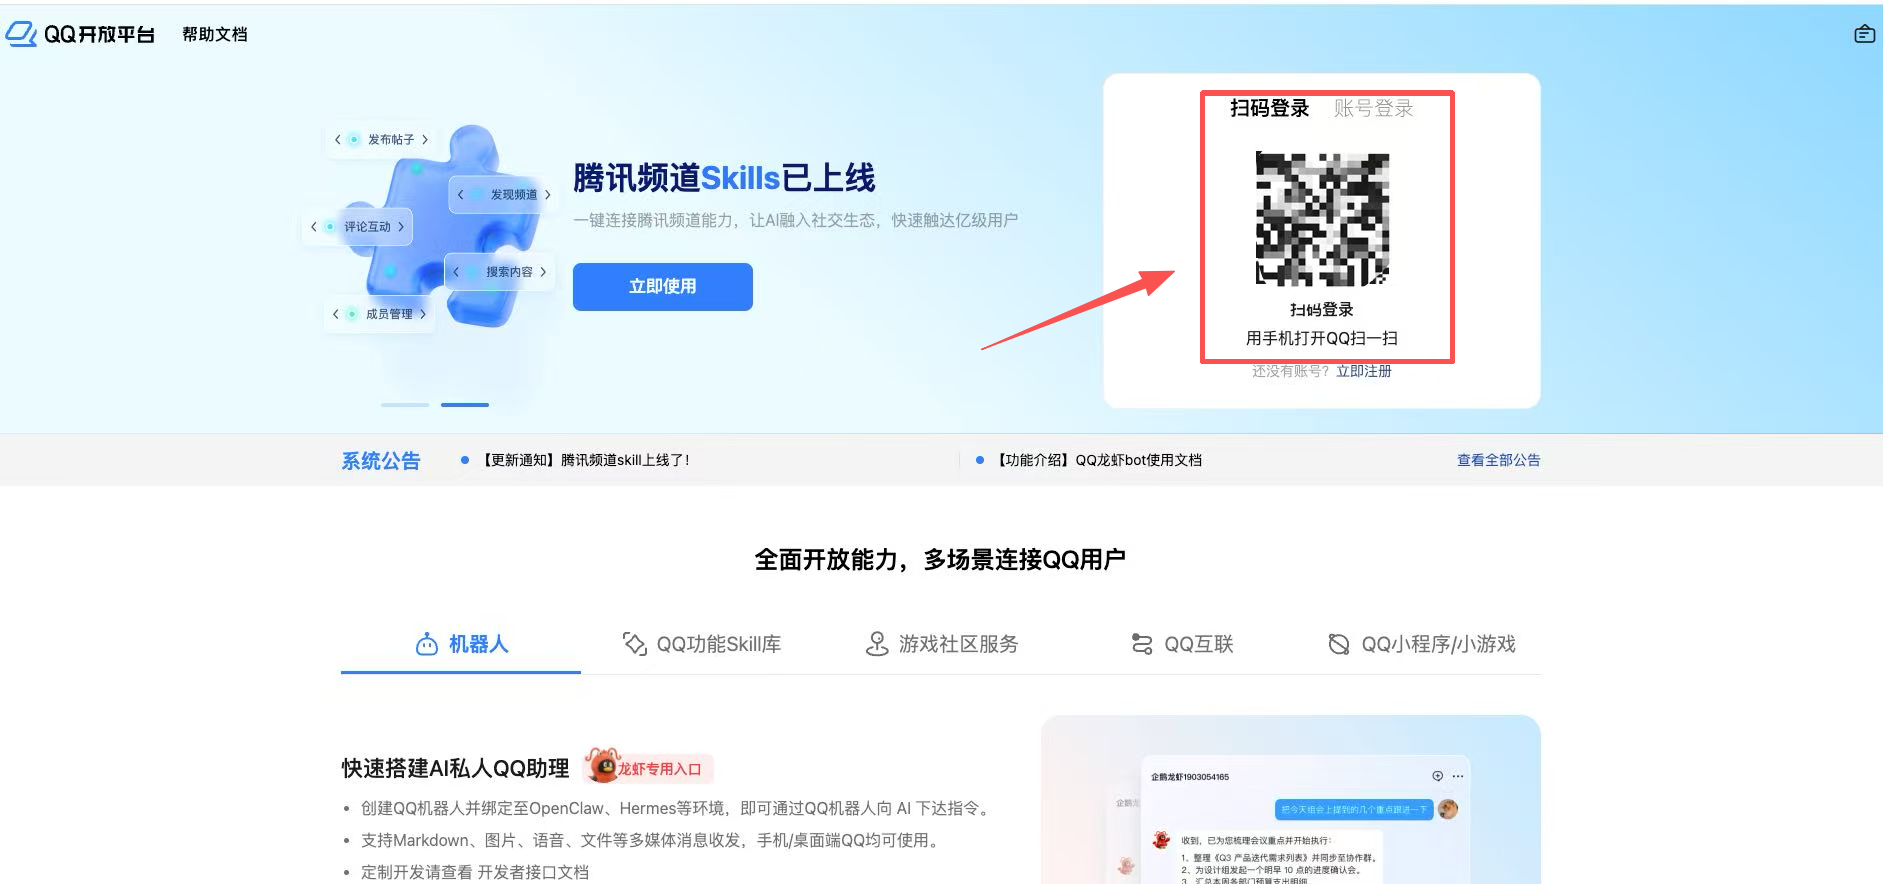This screenshot has width=1883, height=884.
Task: Open the briefcase icon at top right
Action: [1864, 34]
